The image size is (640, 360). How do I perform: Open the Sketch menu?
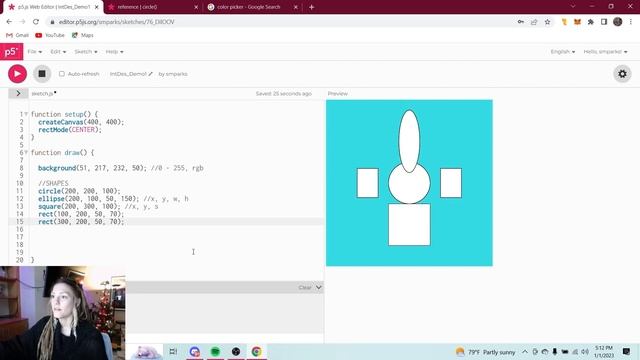coord(86,52)
